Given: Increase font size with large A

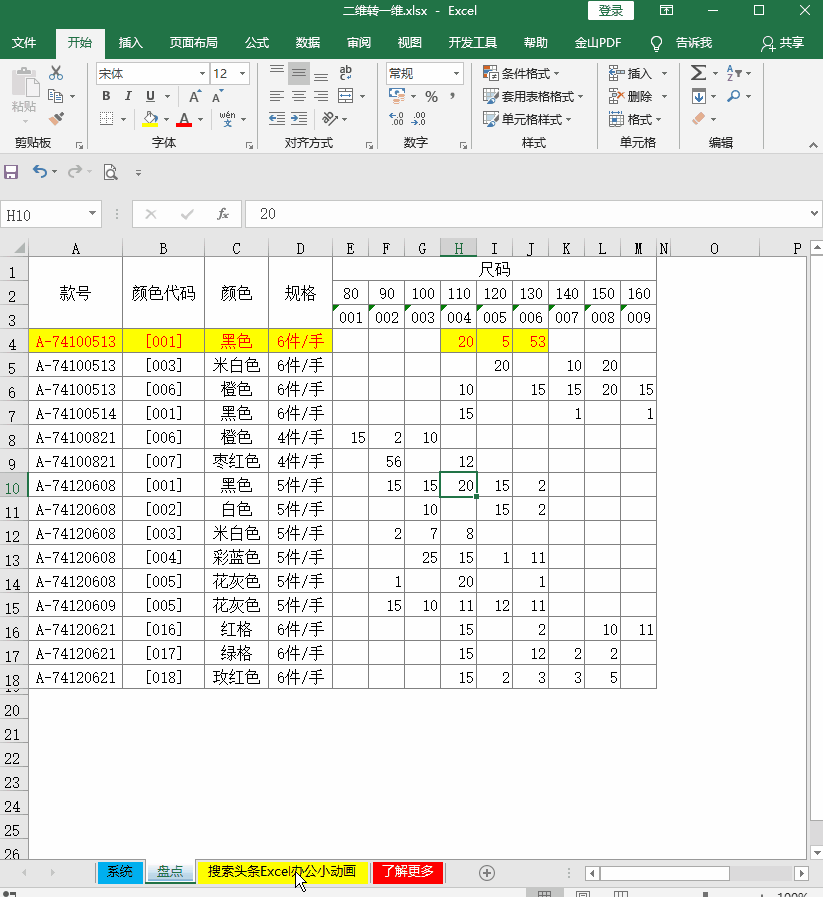Looking at the screenshot, I should click(x=194, y=96).
